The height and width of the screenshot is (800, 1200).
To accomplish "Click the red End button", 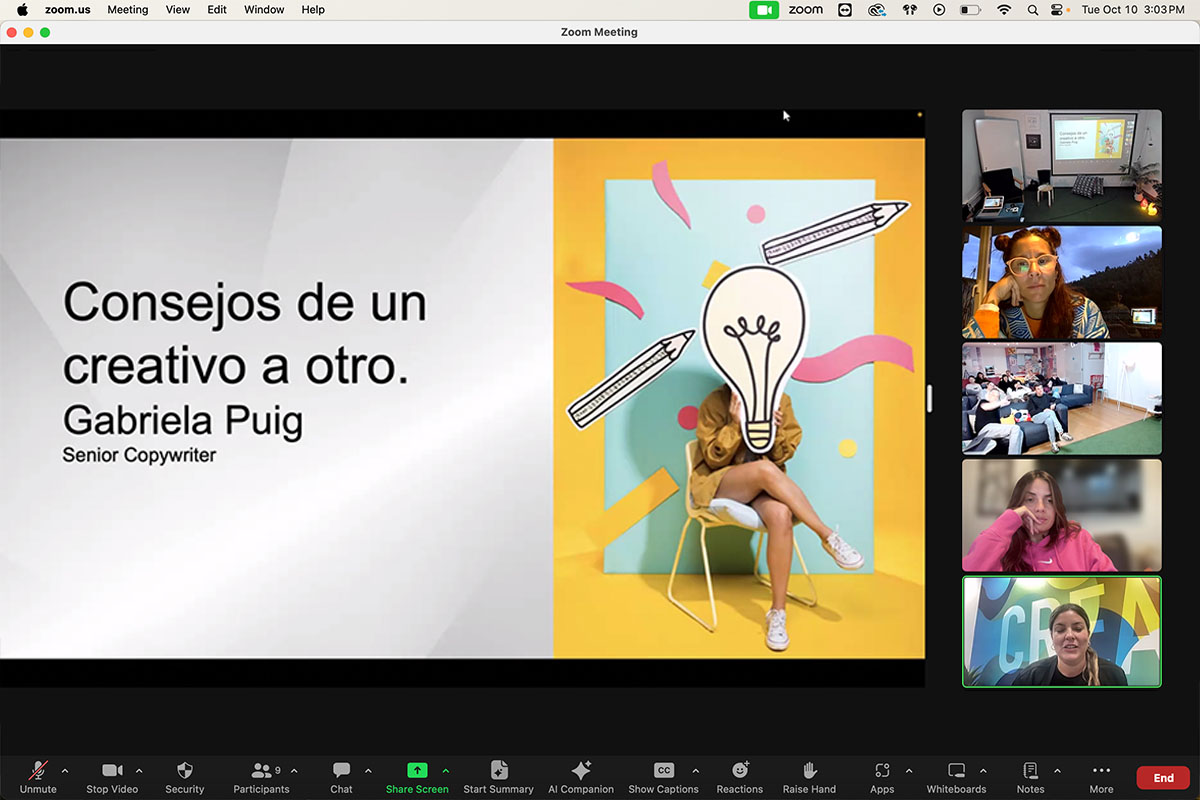I will [x=1163, y=778].
